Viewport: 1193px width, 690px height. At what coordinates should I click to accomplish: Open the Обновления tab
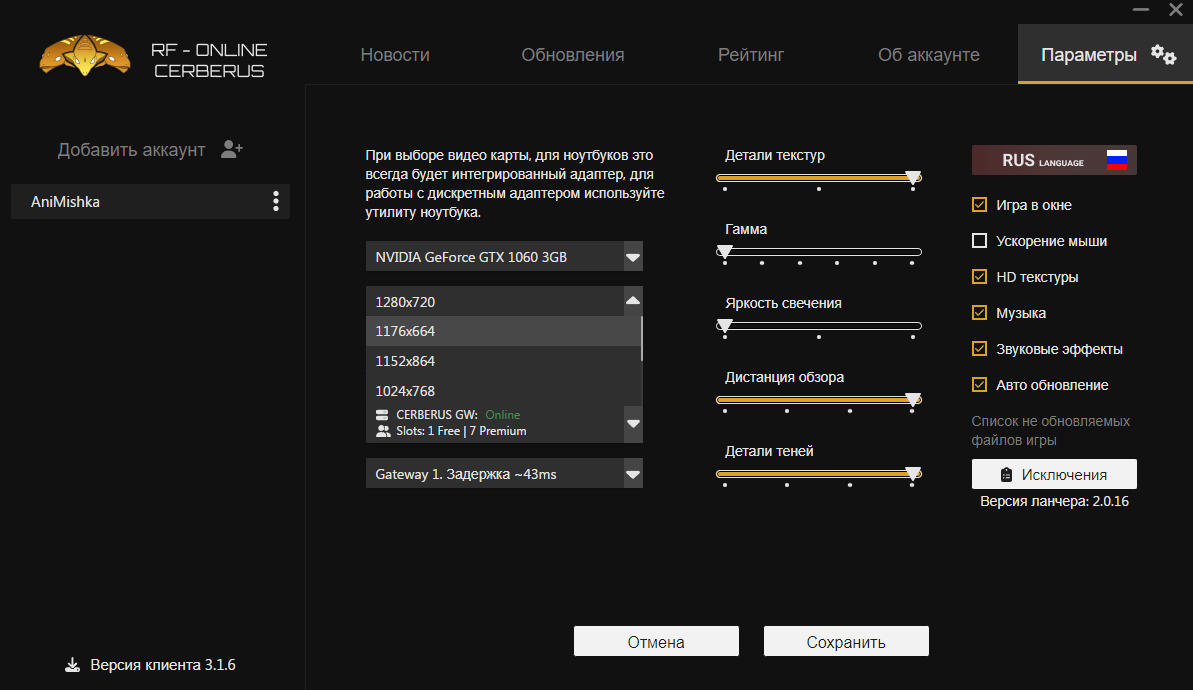572,55
